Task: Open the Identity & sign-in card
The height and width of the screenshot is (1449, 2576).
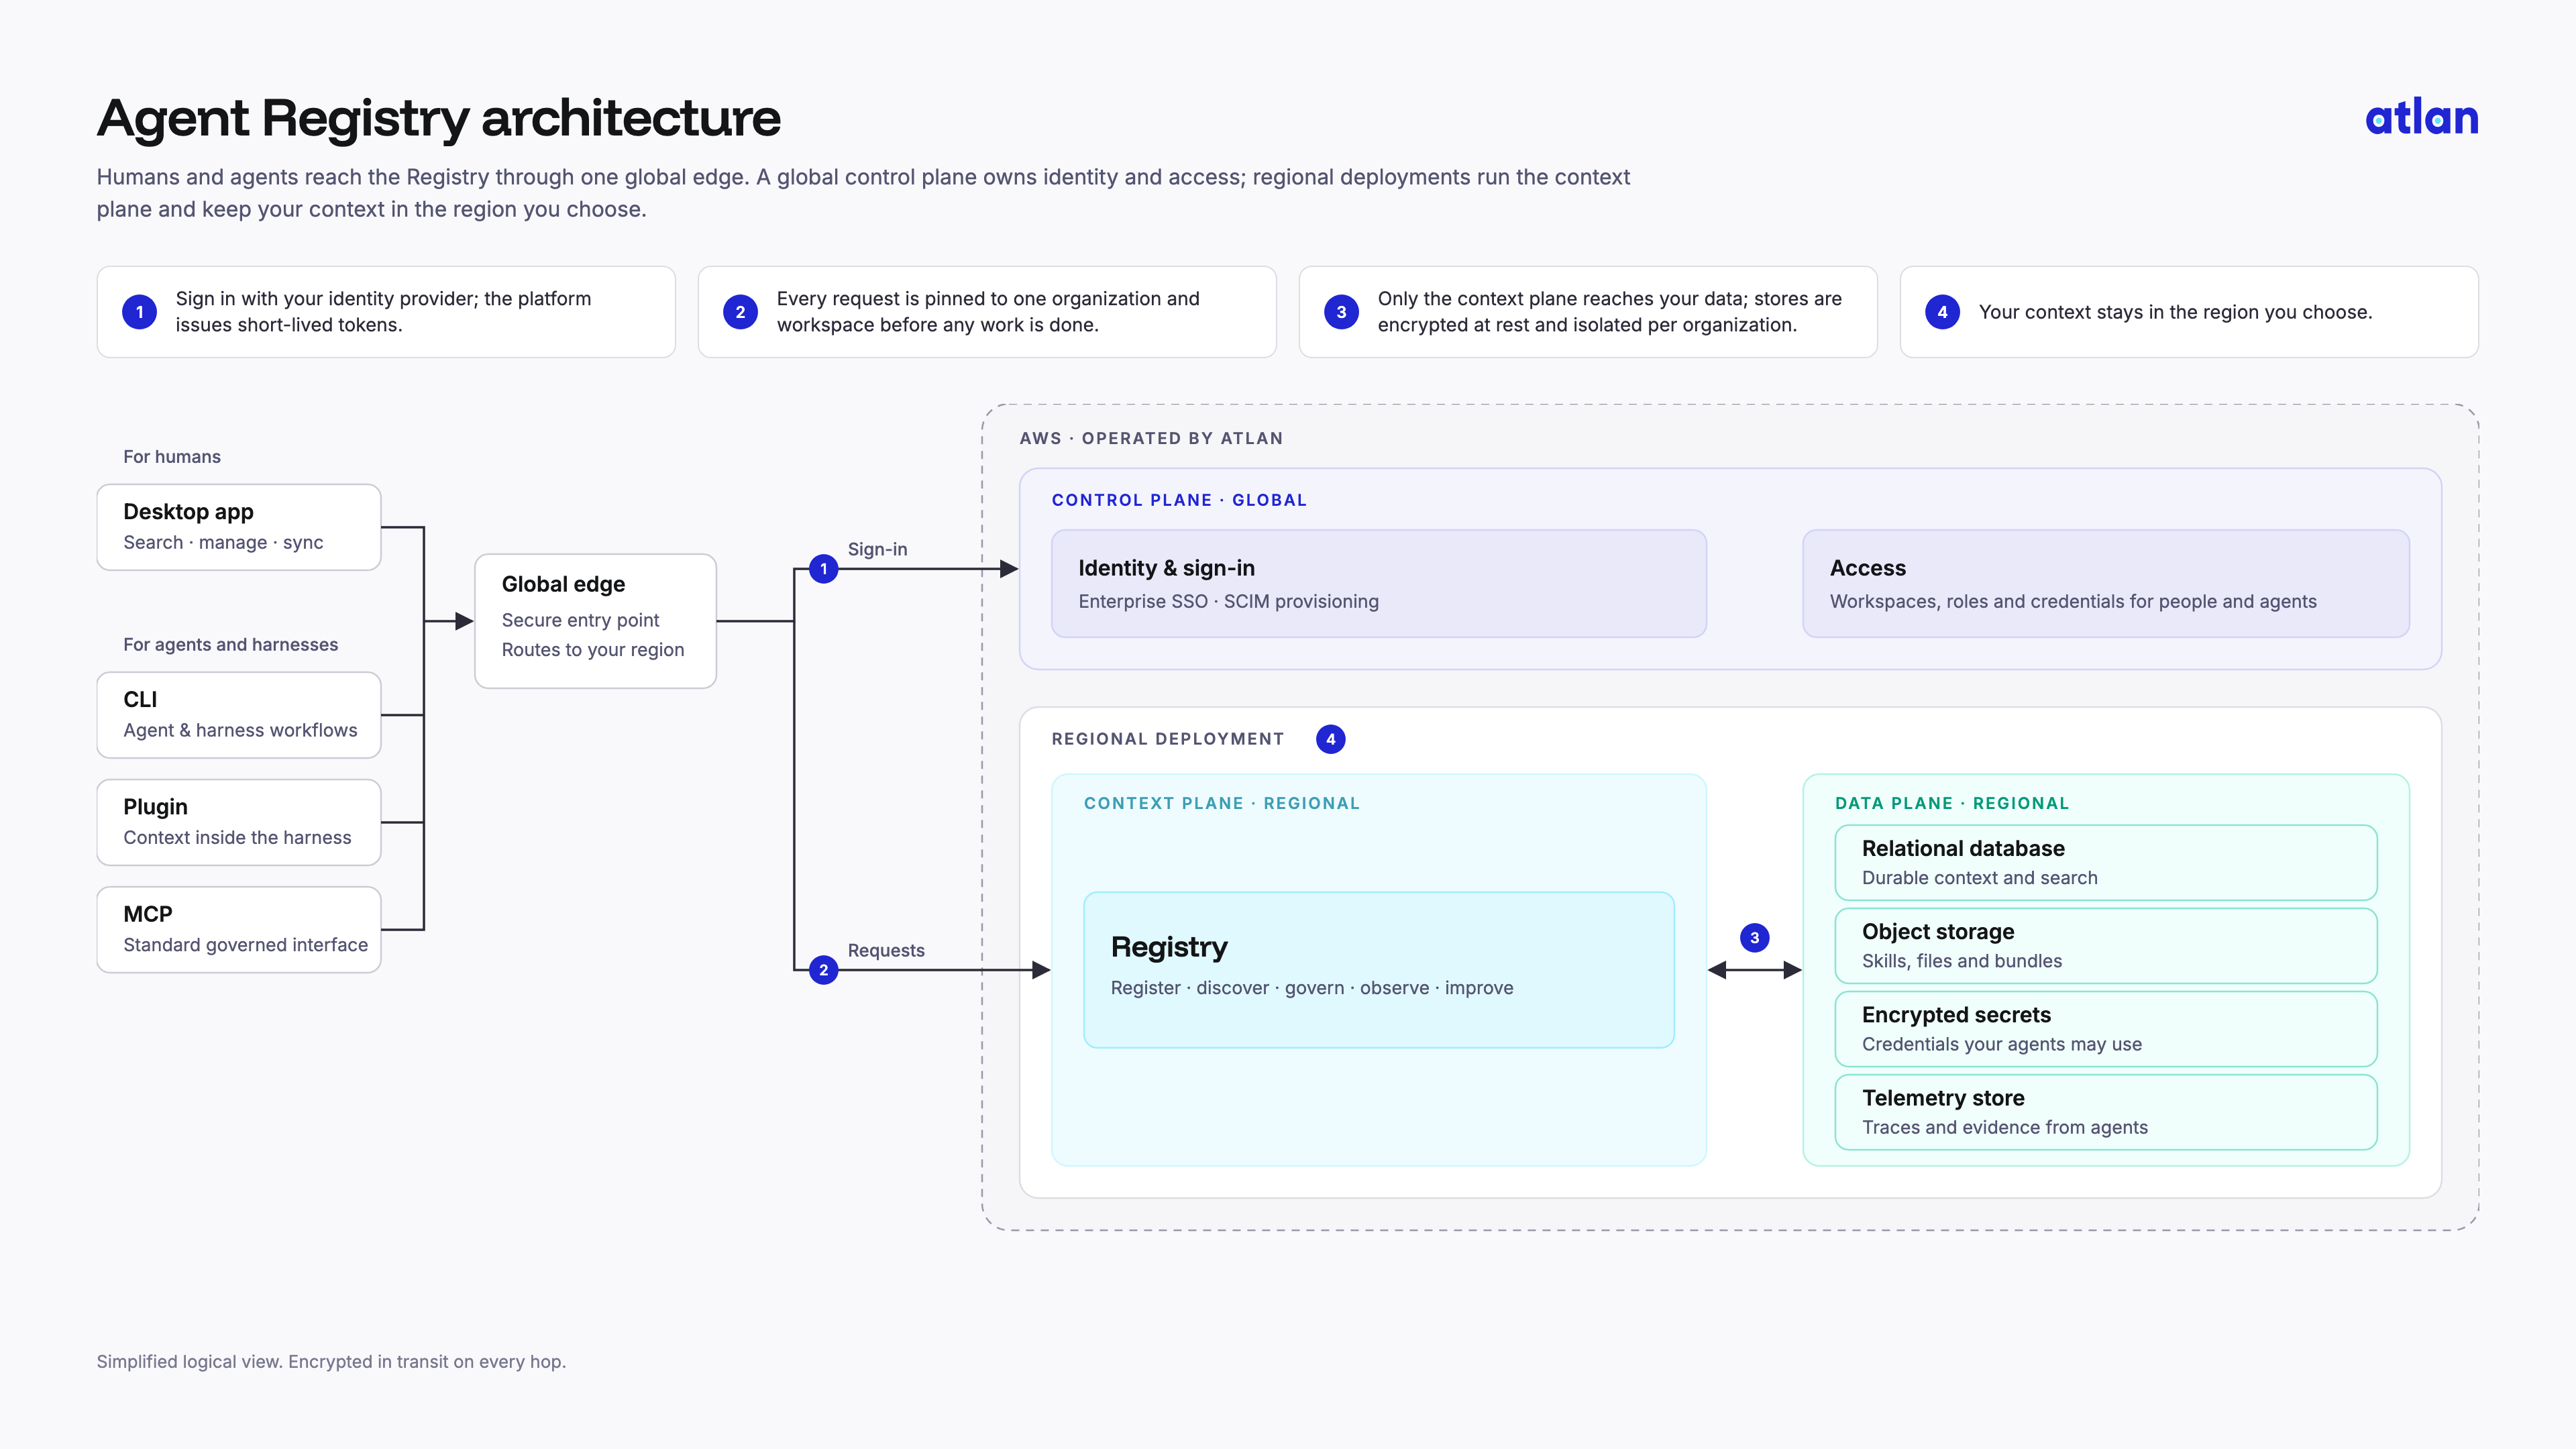Action: [x=1379, y=583]
